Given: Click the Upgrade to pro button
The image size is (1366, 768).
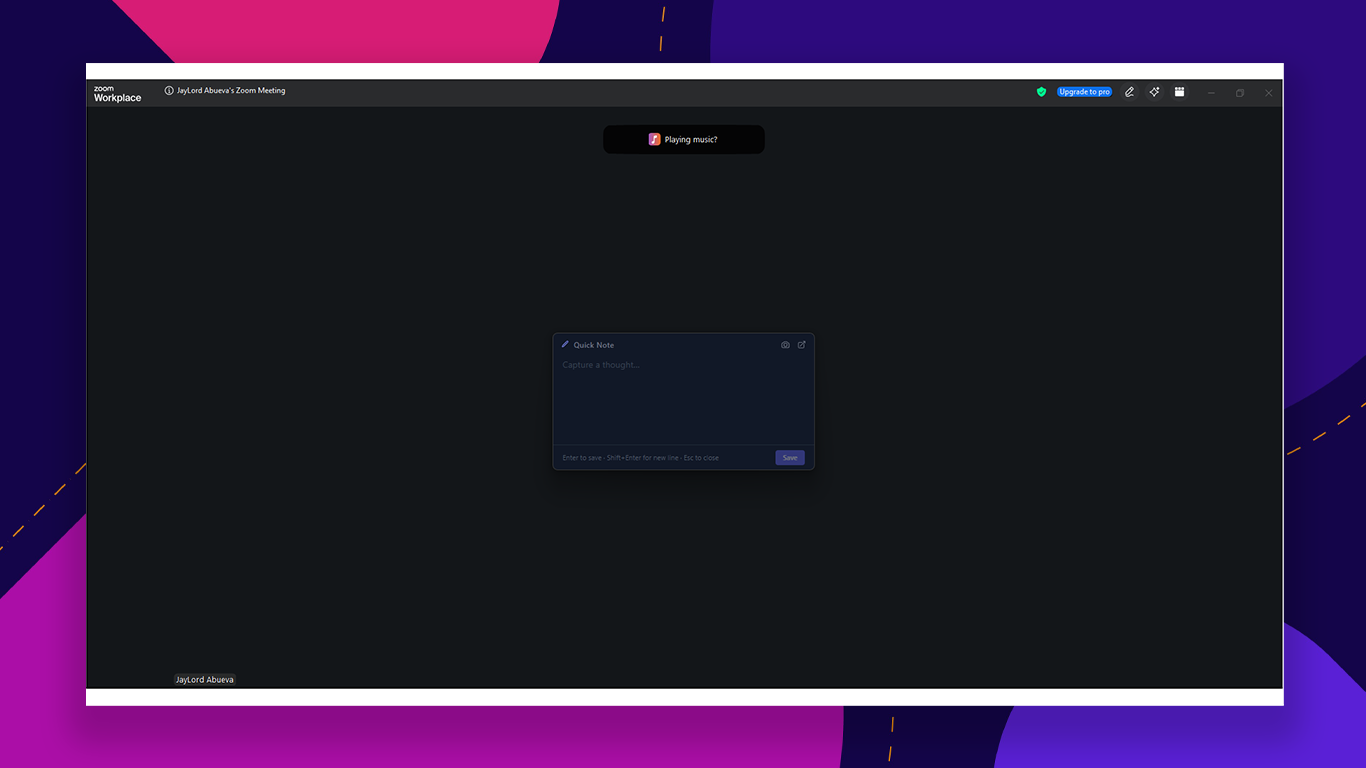Looking at the screenshot, I should coord(1084,92).
